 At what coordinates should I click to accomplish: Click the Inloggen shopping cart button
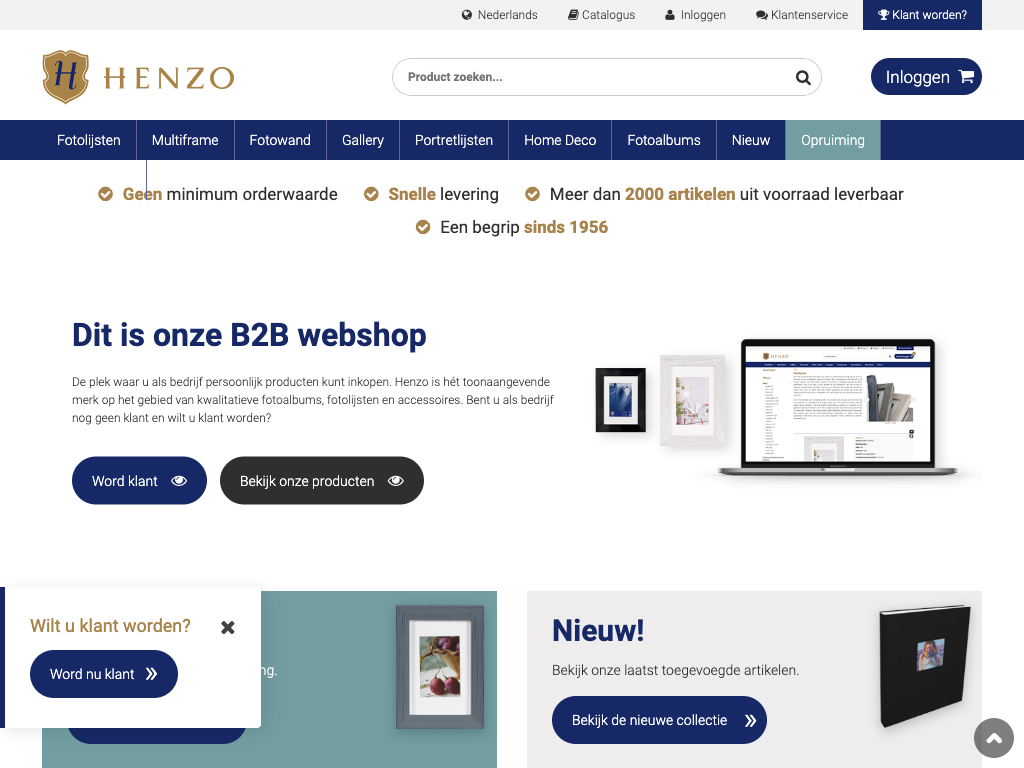pos(926,77)
